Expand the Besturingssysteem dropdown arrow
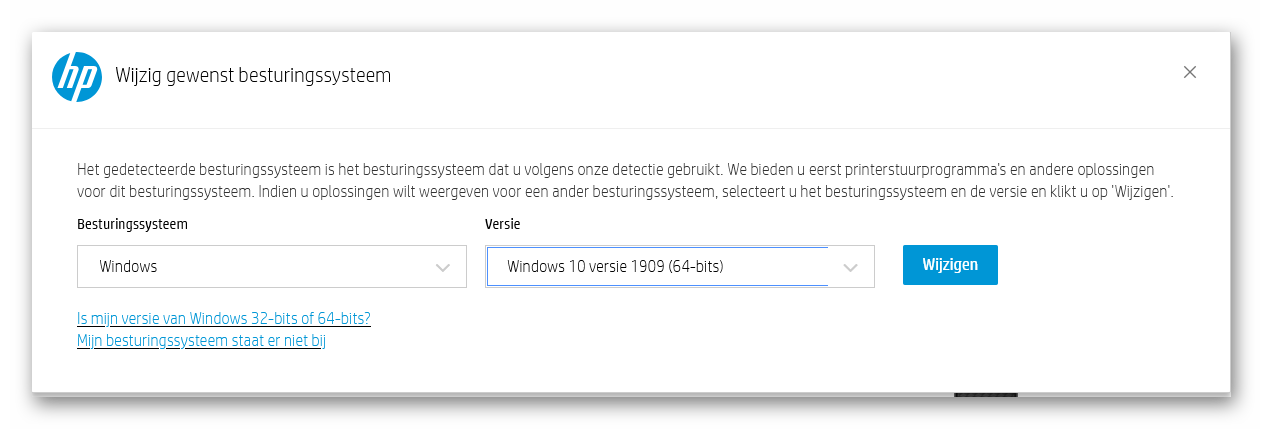 point(443,267)
